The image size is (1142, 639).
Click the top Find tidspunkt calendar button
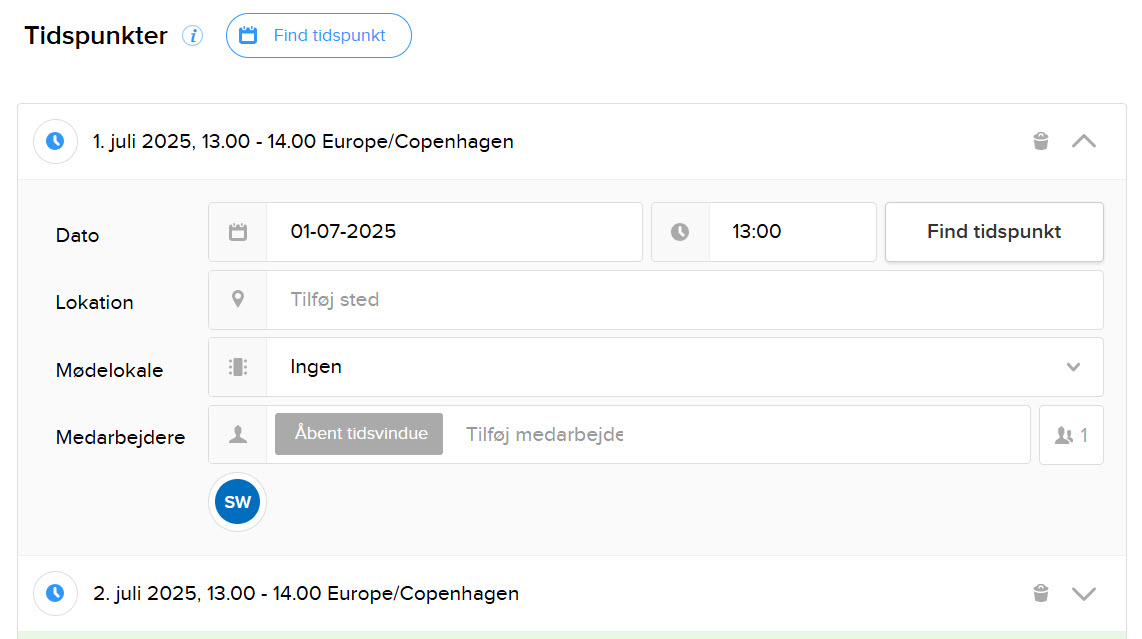pos(318,36)
